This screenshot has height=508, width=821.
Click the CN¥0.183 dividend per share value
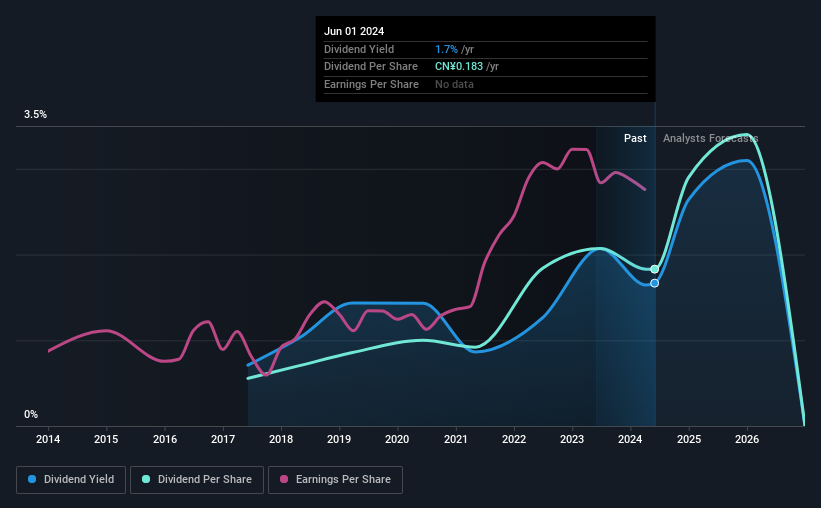click(459, 67)
